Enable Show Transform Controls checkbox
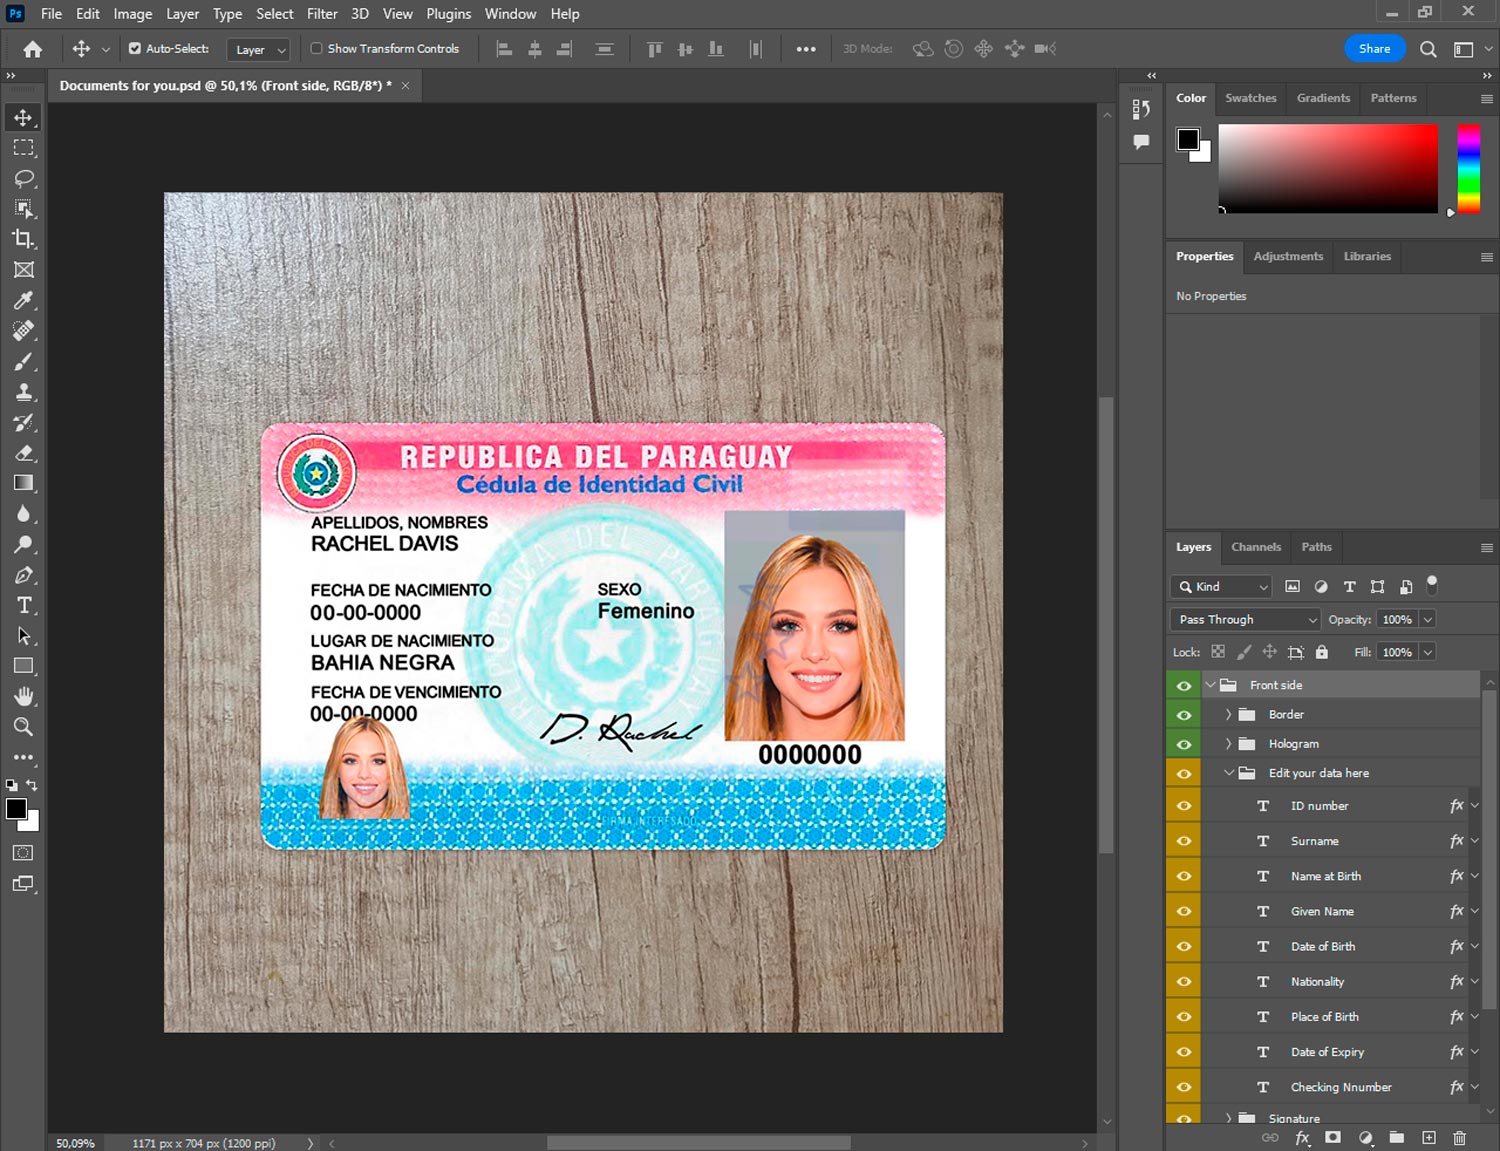1500x1151 pixels. (316, 48)
